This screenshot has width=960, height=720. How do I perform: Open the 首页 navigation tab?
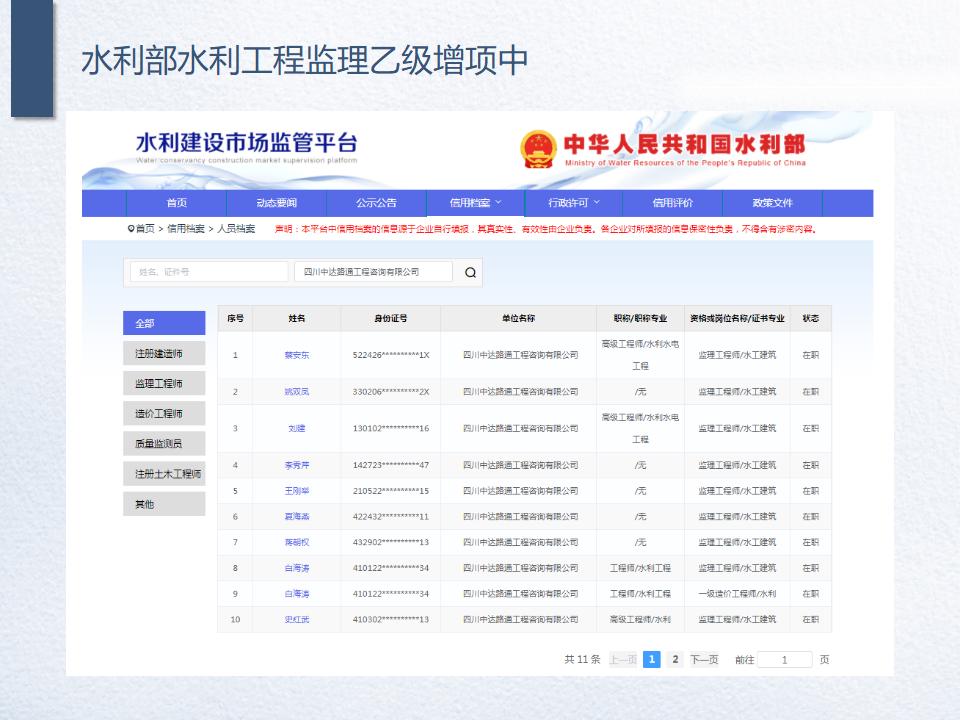tap(176, 203)
